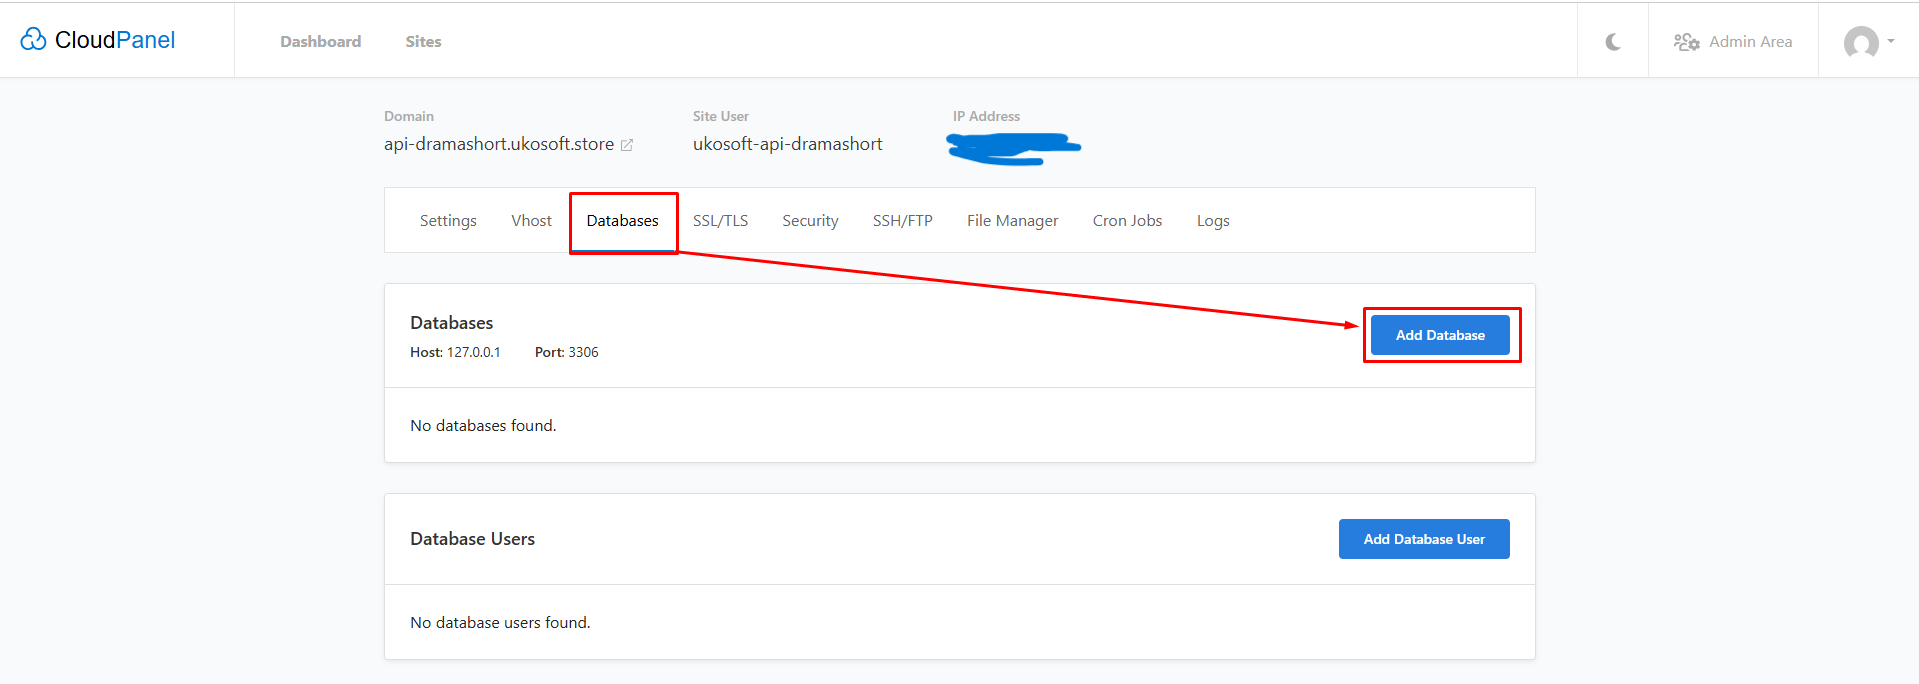View the Logs tab
The image size is (1919, 684).
(1213, 221)
